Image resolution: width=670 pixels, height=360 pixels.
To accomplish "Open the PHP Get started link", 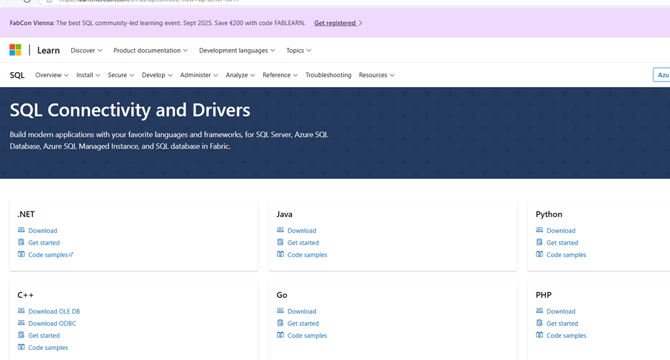I will [x=562, y=323].
